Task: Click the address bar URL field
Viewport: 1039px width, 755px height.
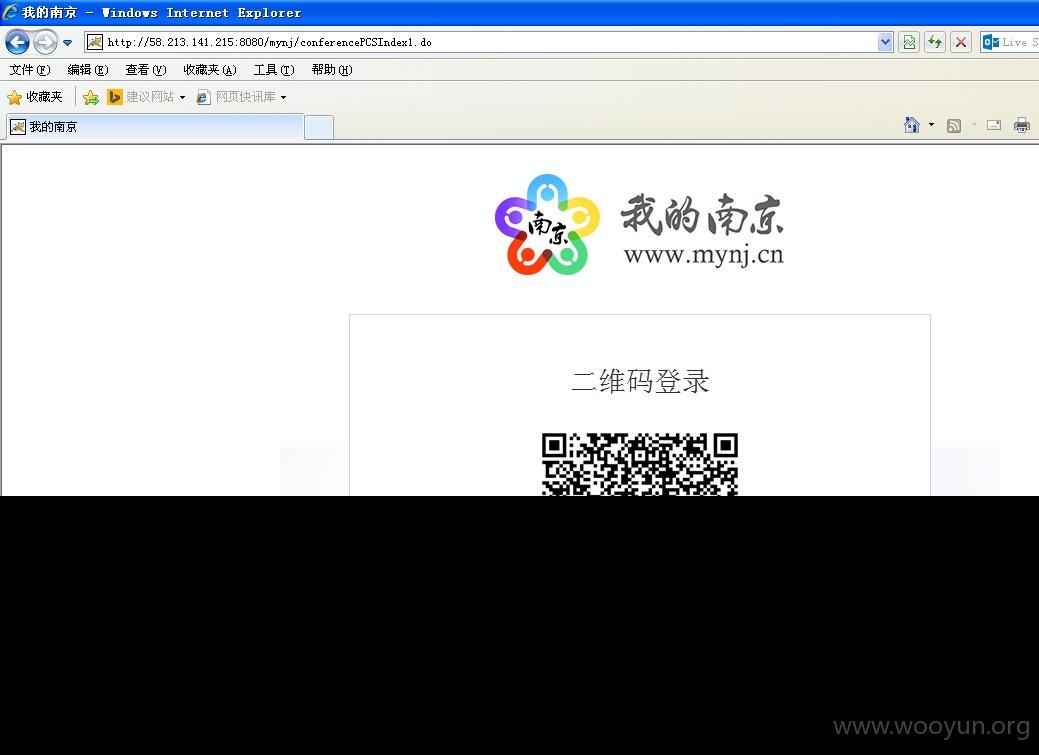Action: tap(490, 42)
